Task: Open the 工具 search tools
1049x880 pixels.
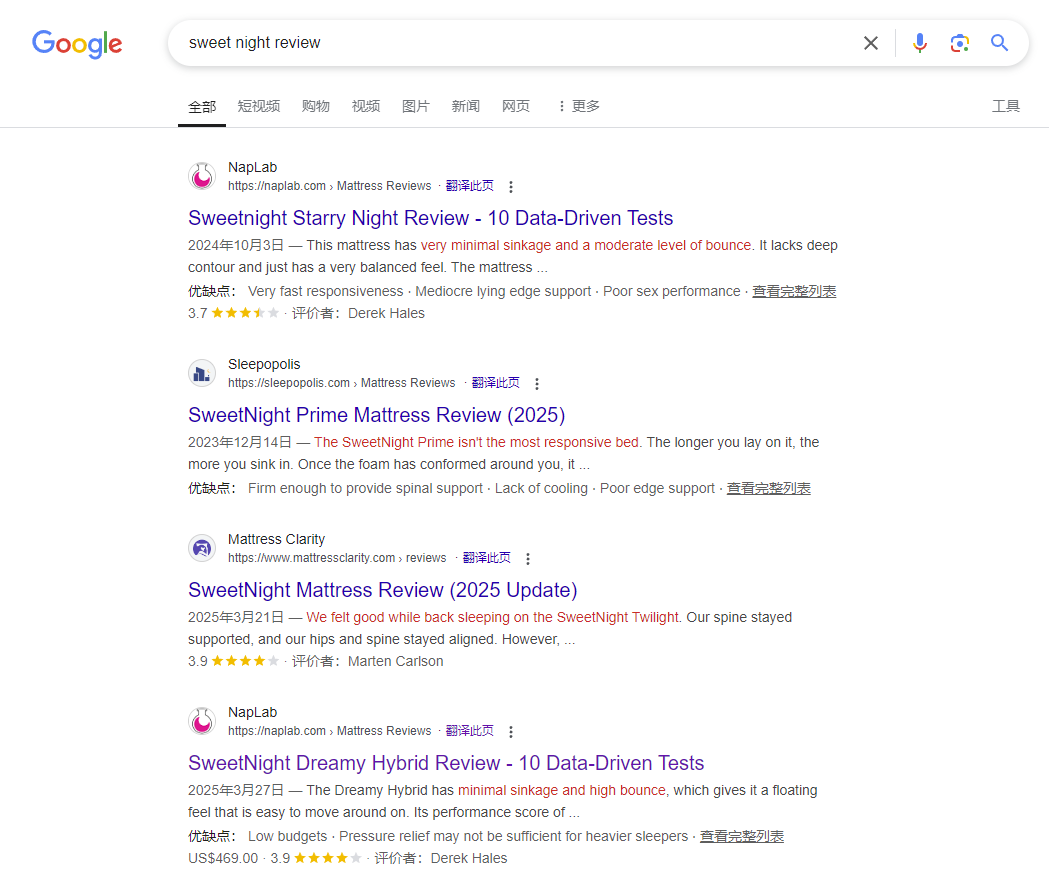Action: click(1006, 106)
